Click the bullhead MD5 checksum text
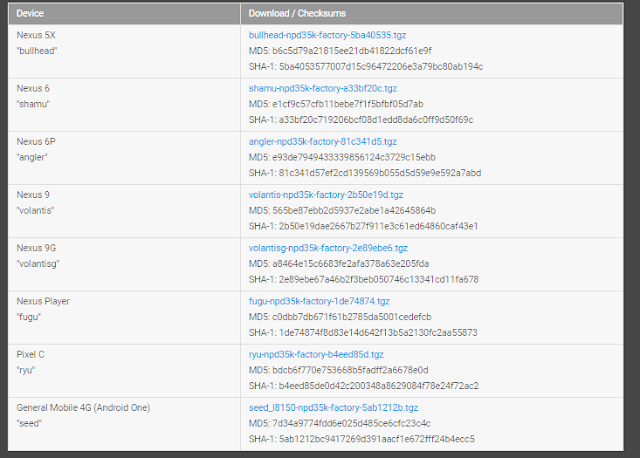This screenshot has height=458, width=640. [340, 51]
